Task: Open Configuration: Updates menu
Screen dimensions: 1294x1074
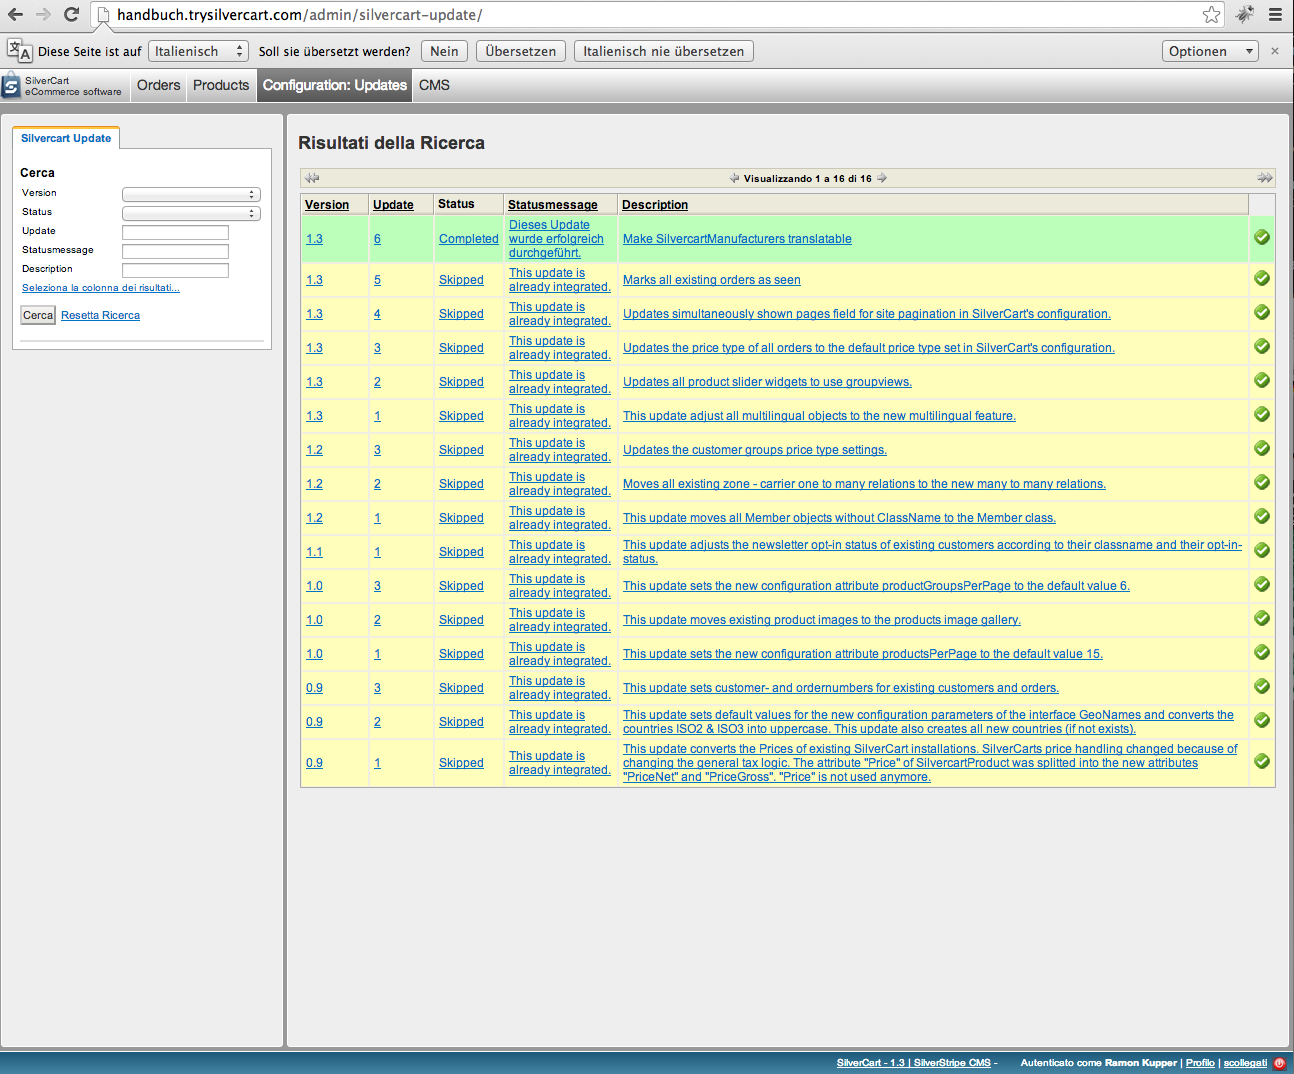Action: click(x=335, y=85)
